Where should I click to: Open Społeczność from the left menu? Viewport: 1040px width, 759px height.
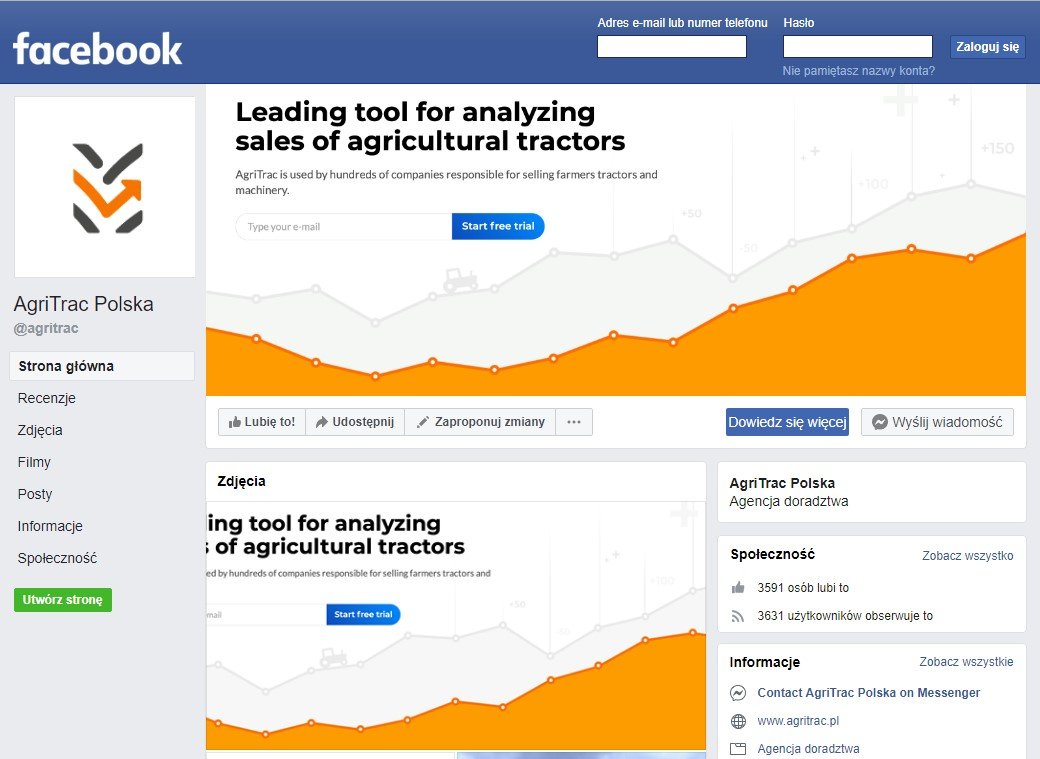click(57, 558)
